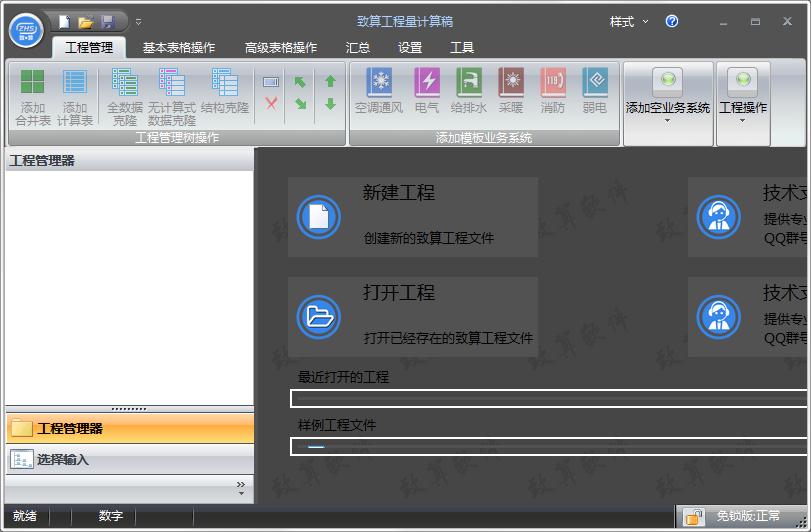Viewport: 811px width, 532px height.
Task: Add the 消防 template system
Action: 552,91
